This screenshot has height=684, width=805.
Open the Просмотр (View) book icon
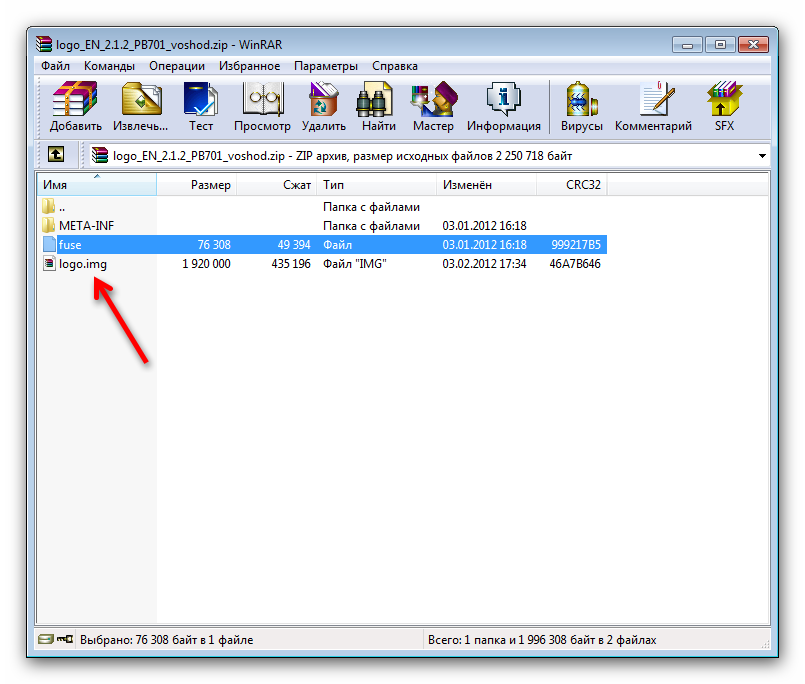click(263, 99)
